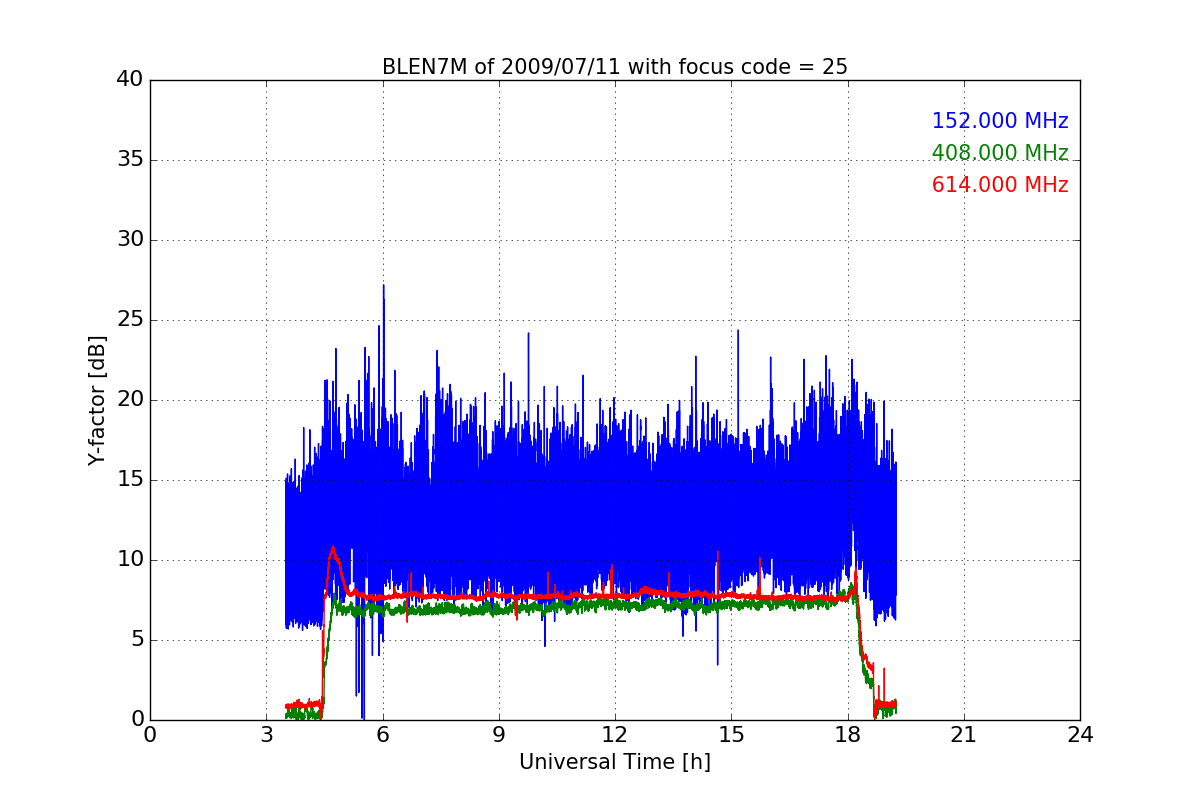This screenshot has height=800, width=1200.
Task: Click the 'Y-factor [dB]' axis label
Action: coord(97,400)
